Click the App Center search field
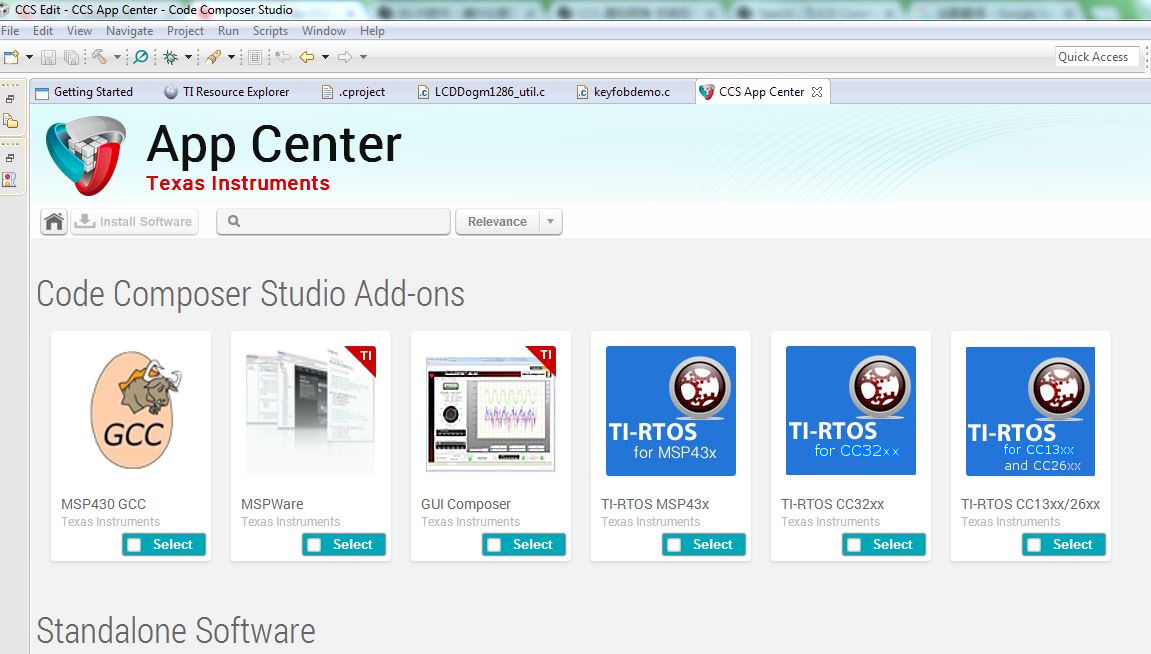Screen dimensions: 1151x654 pos(333,222)
